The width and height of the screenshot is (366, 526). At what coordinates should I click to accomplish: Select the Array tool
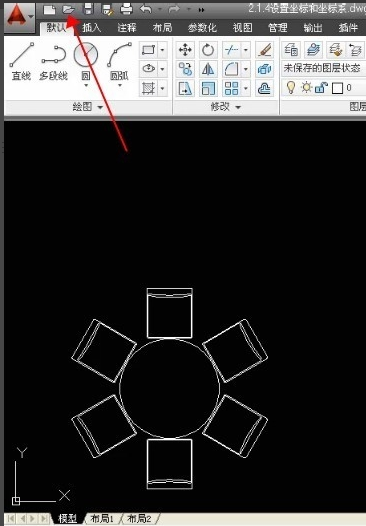tap(231, 89)
